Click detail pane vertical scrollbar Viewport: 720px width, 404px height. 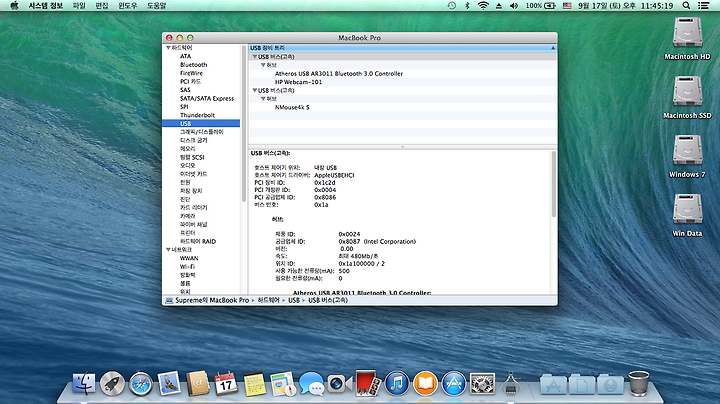click(554, 184)
